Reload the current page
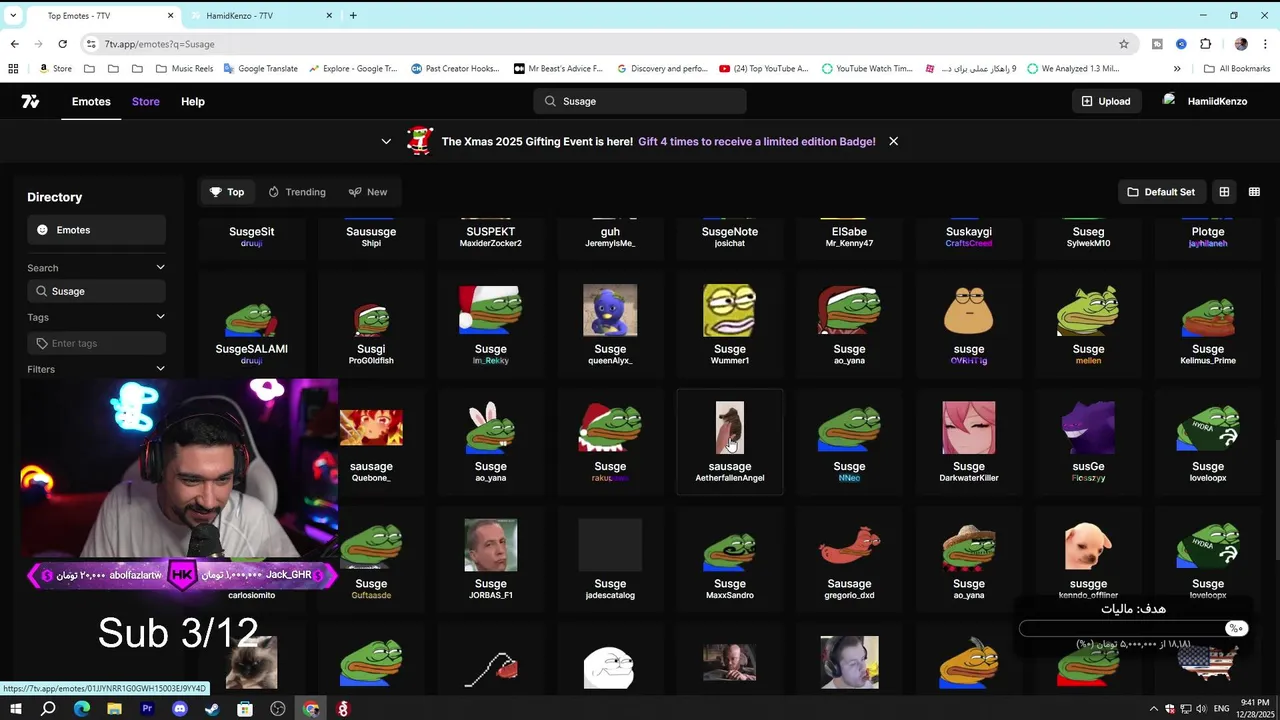The image size is (1280, 720). pos(62,44)
